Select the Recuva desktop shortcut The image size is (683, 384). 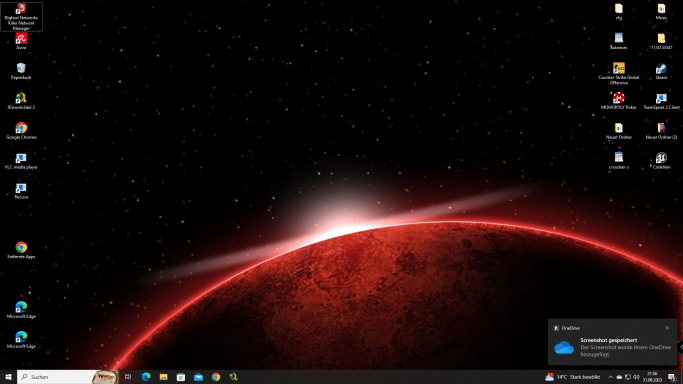(x=21, y=191)
